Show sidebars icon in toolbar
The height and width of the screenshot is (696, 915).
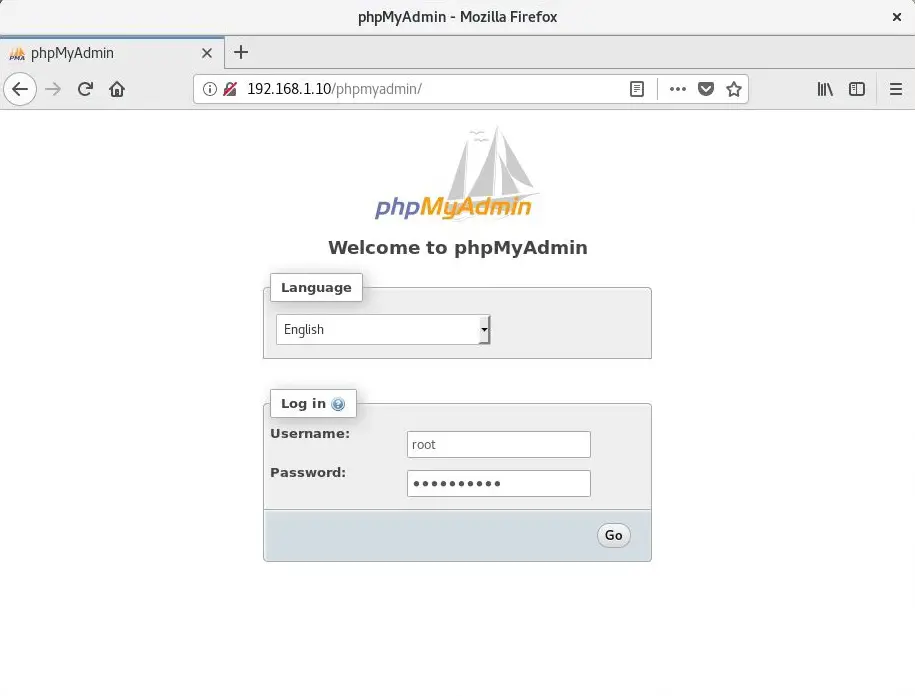(857, 89)
